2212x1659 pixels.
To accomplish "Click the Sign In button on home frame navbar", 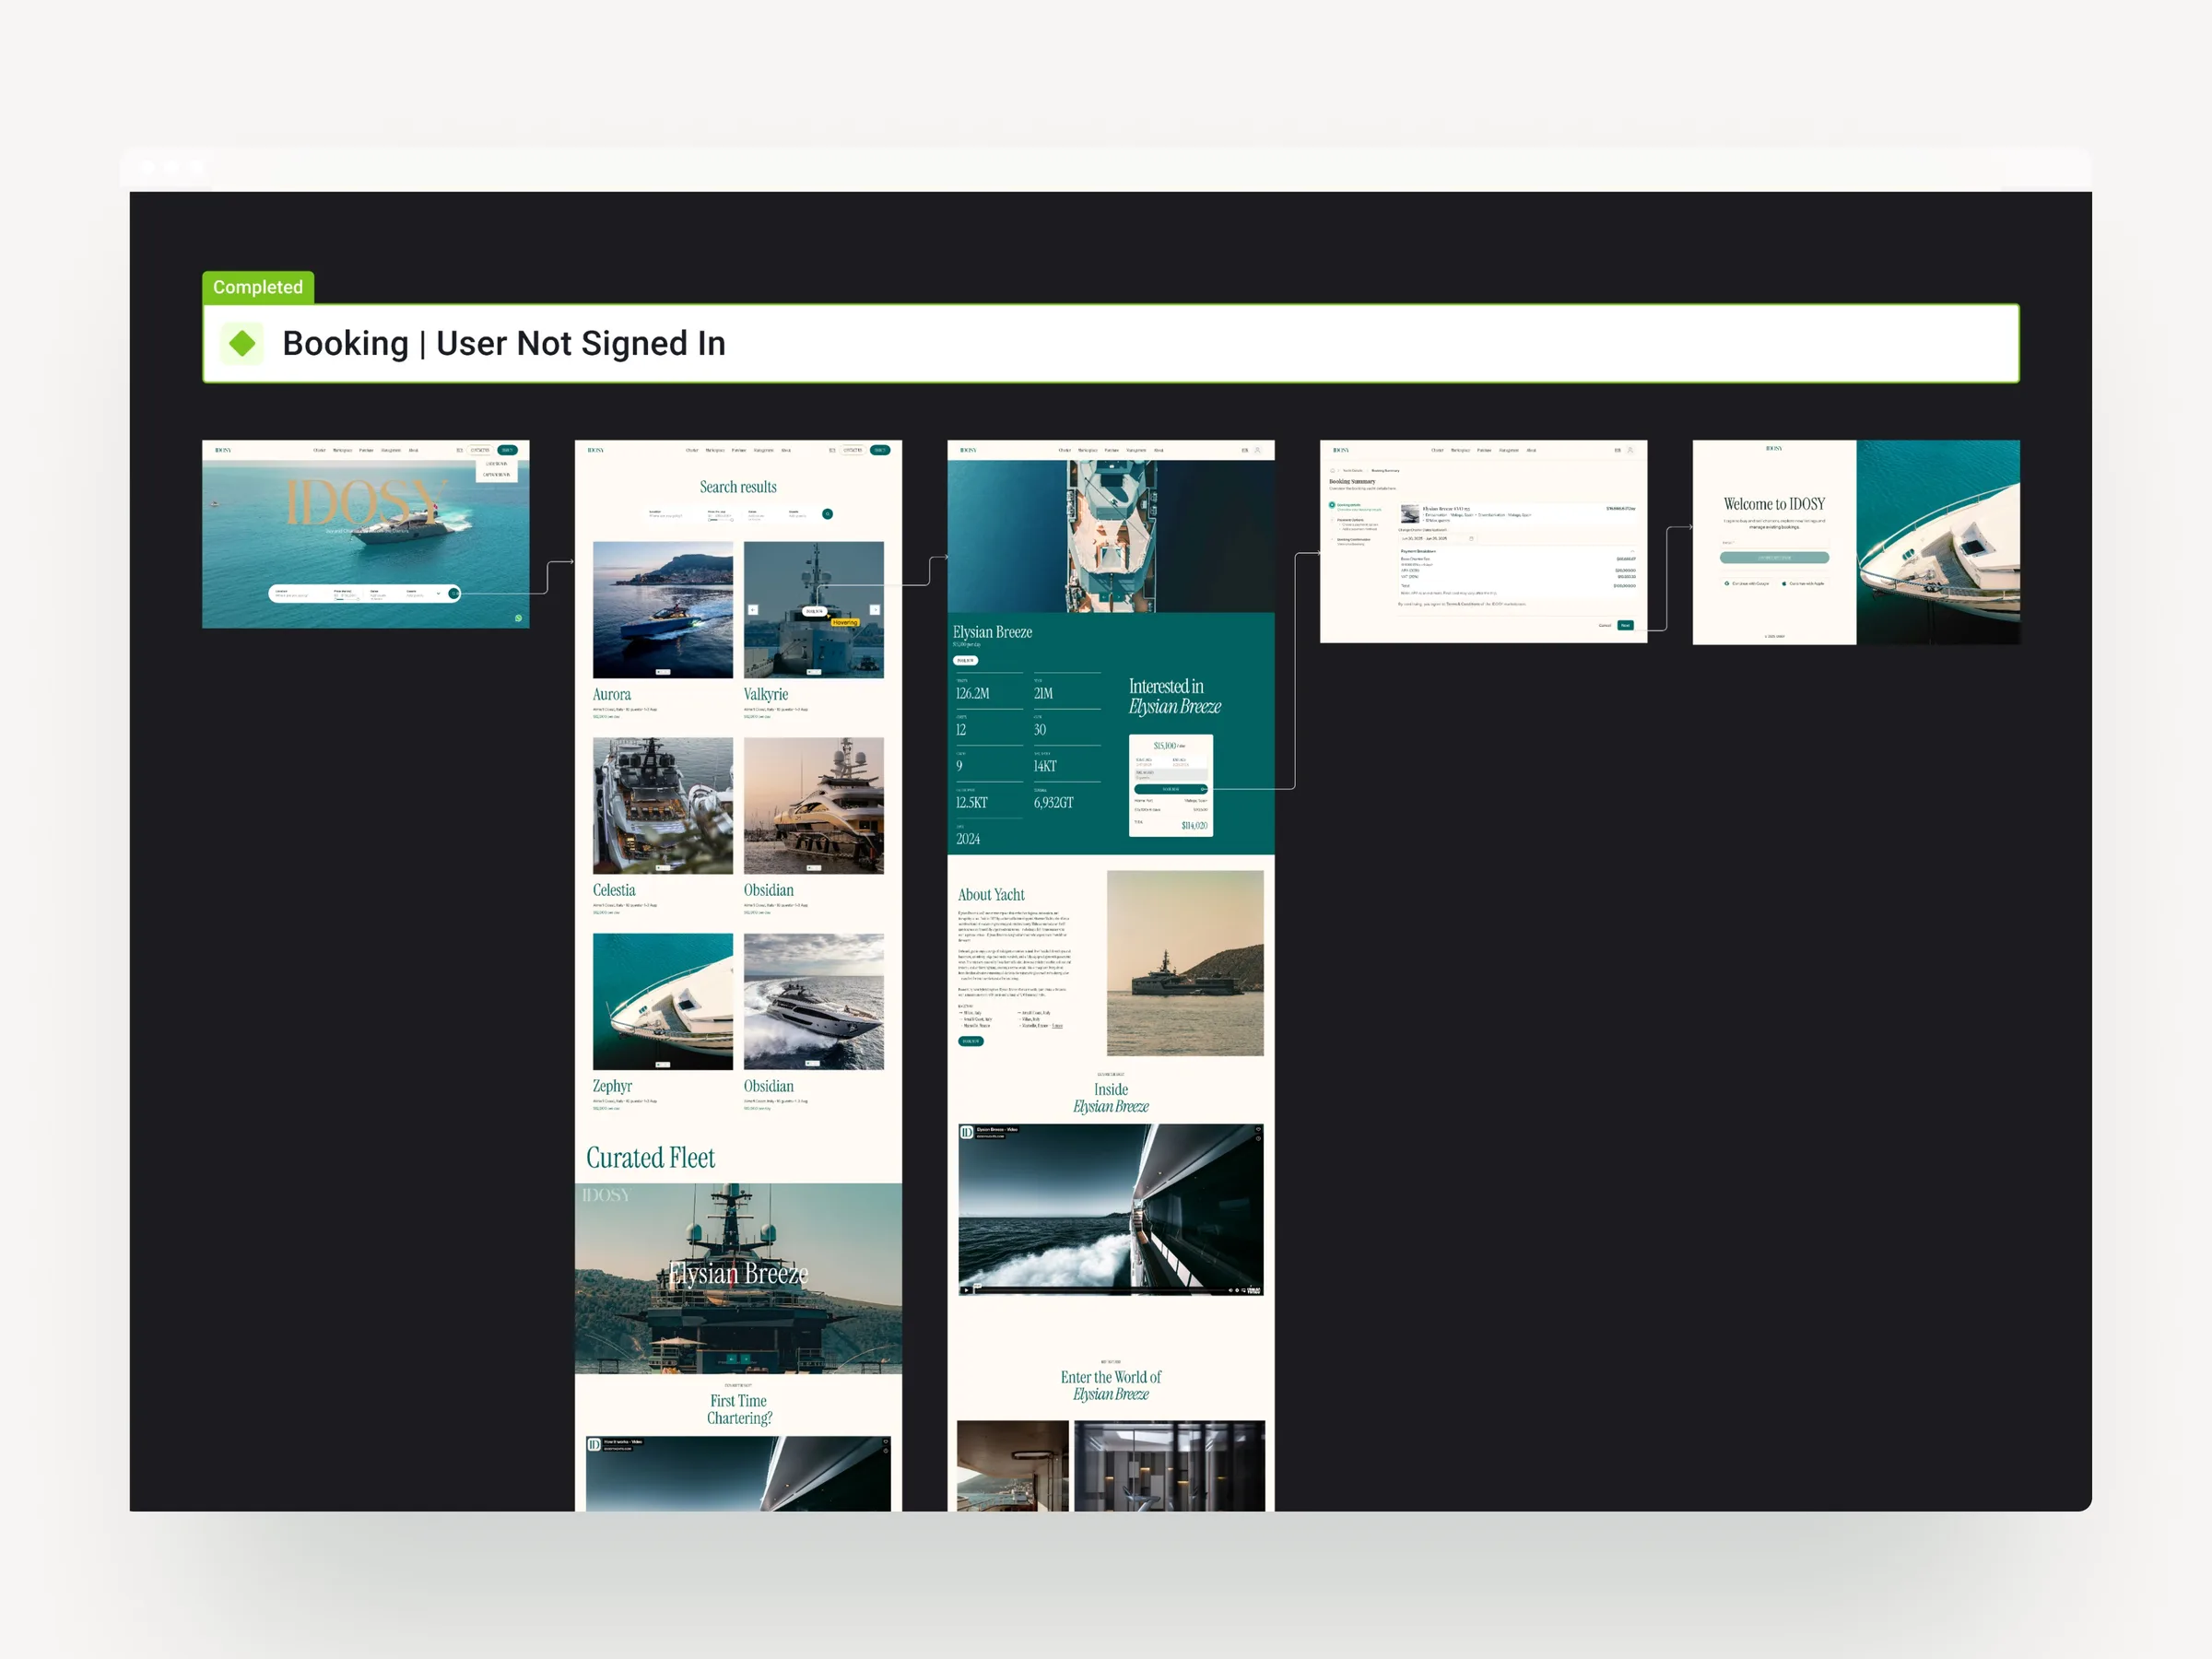I will pos(508,450).
